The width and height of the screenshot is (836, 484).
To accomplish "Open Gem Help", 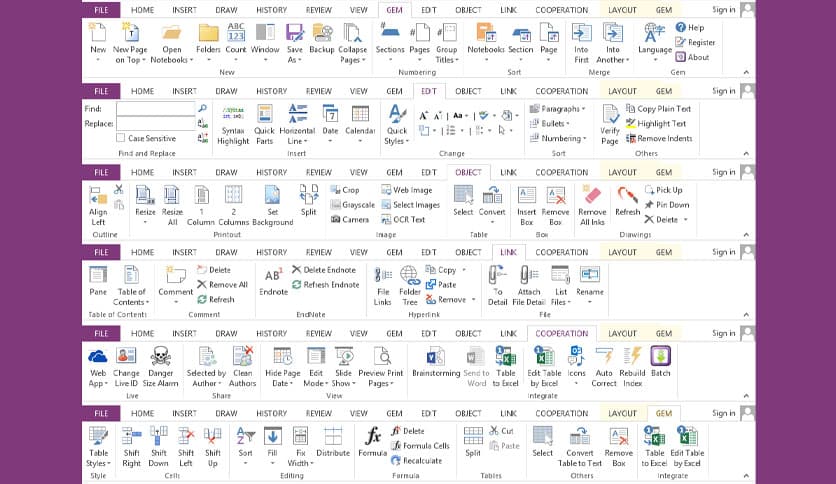I will (690, 27).
